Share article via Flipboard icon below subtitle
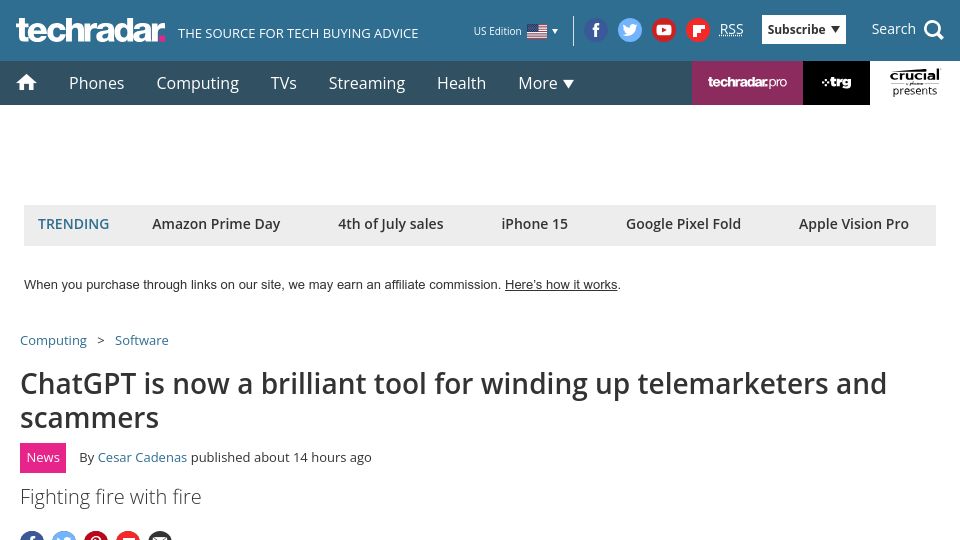Image resolution: width=960 pixels, height=540 pixels. pyautogui.click(x=128, y=536)
